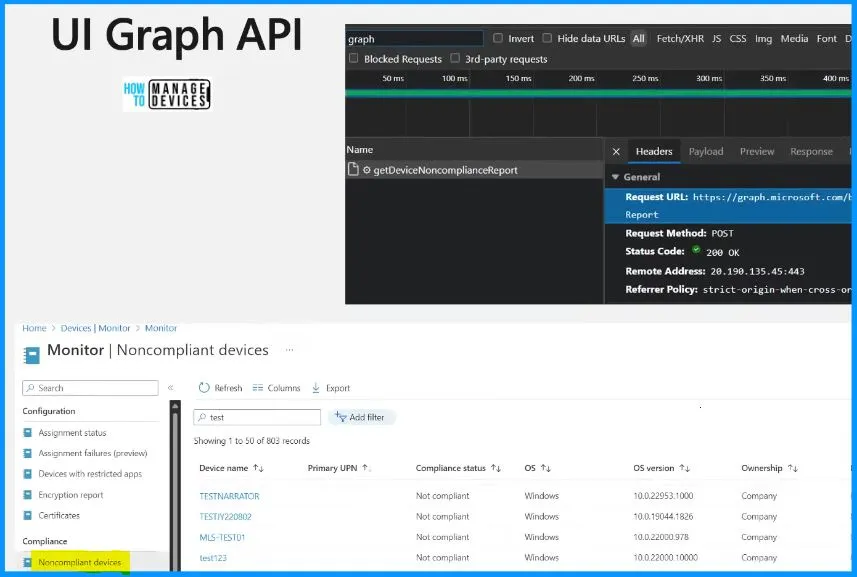Click the Monitor breadcrumb link
Viewport: 857px width, 577px height.
coord(161,328)
